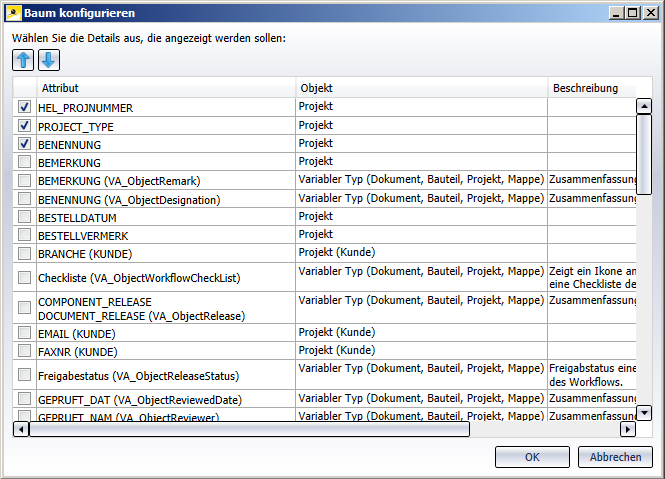Screen dimensions: 665x479
Task: Select the EMAIL (KUNDE) attribute name
Action: (77, 334)
